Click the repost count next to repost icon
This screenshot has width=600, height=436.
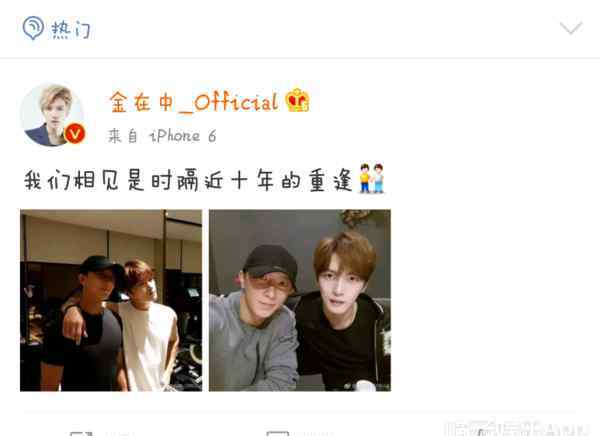[121, 434]
